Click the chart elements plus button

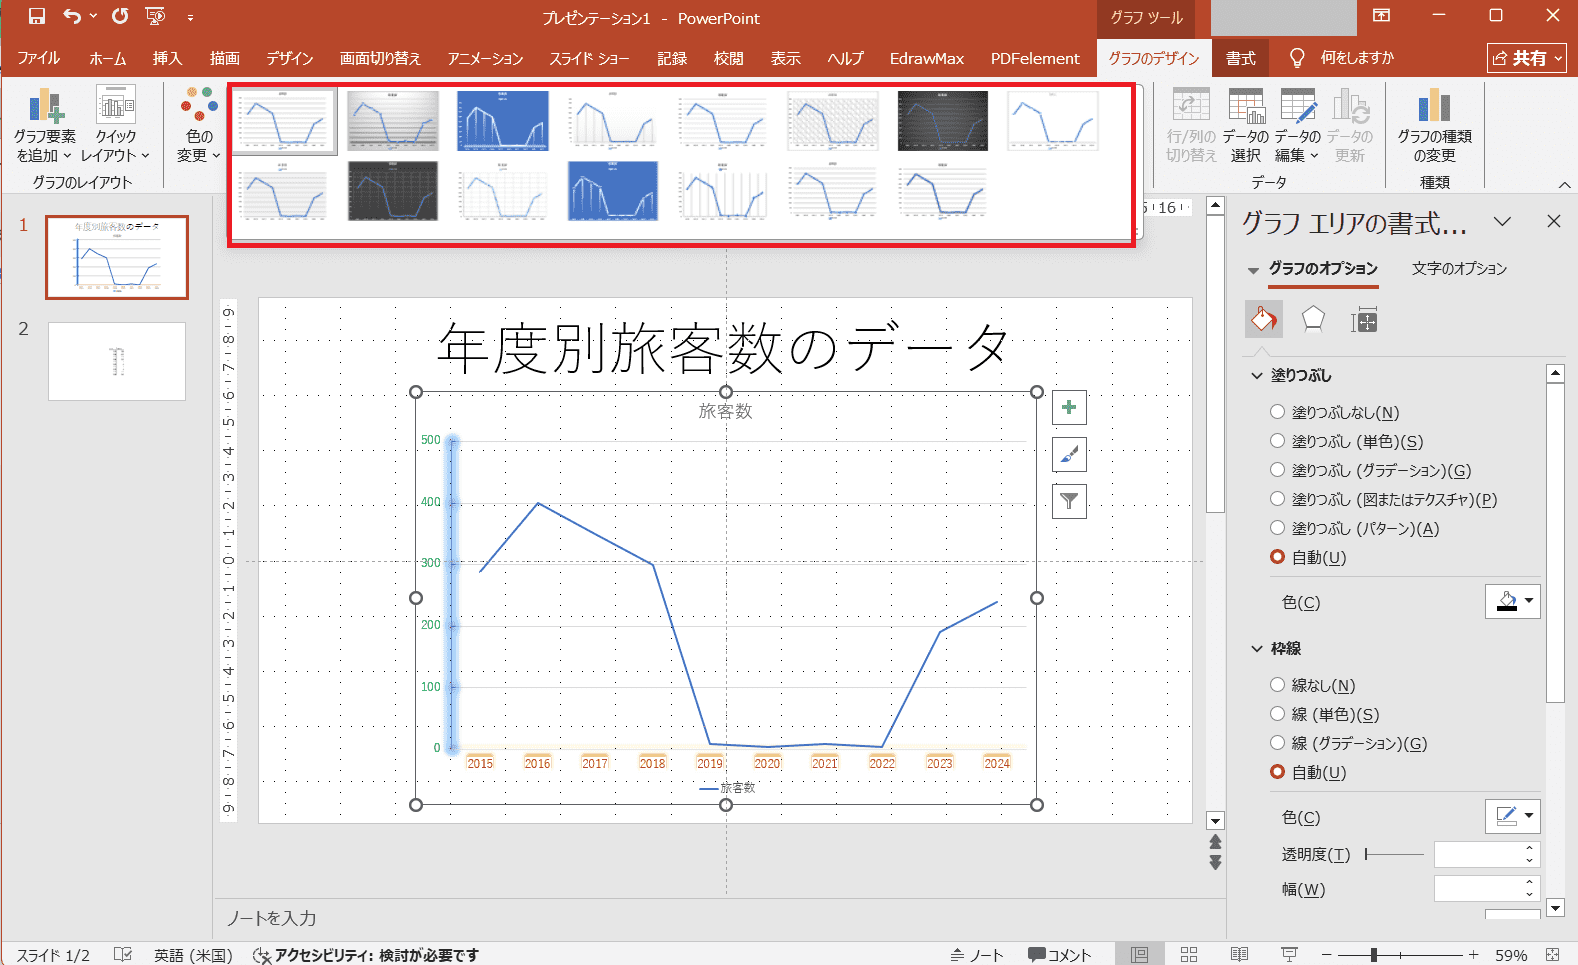click(x=1069, y=408)
